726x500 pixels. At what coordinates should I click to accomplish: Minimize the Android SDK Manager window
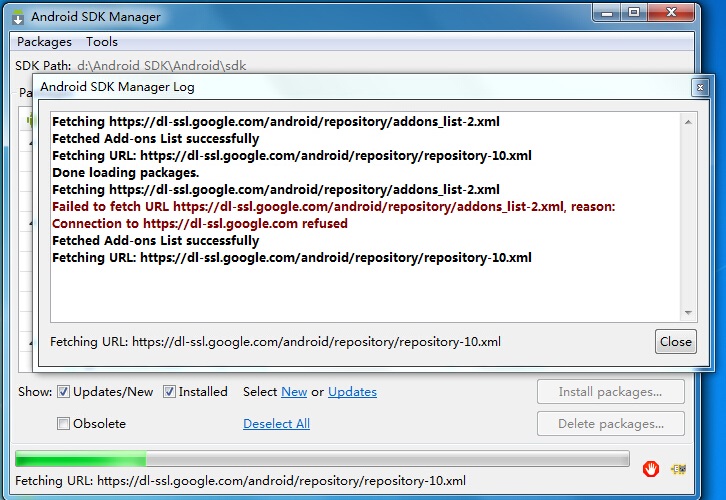(x=607, y=12)
